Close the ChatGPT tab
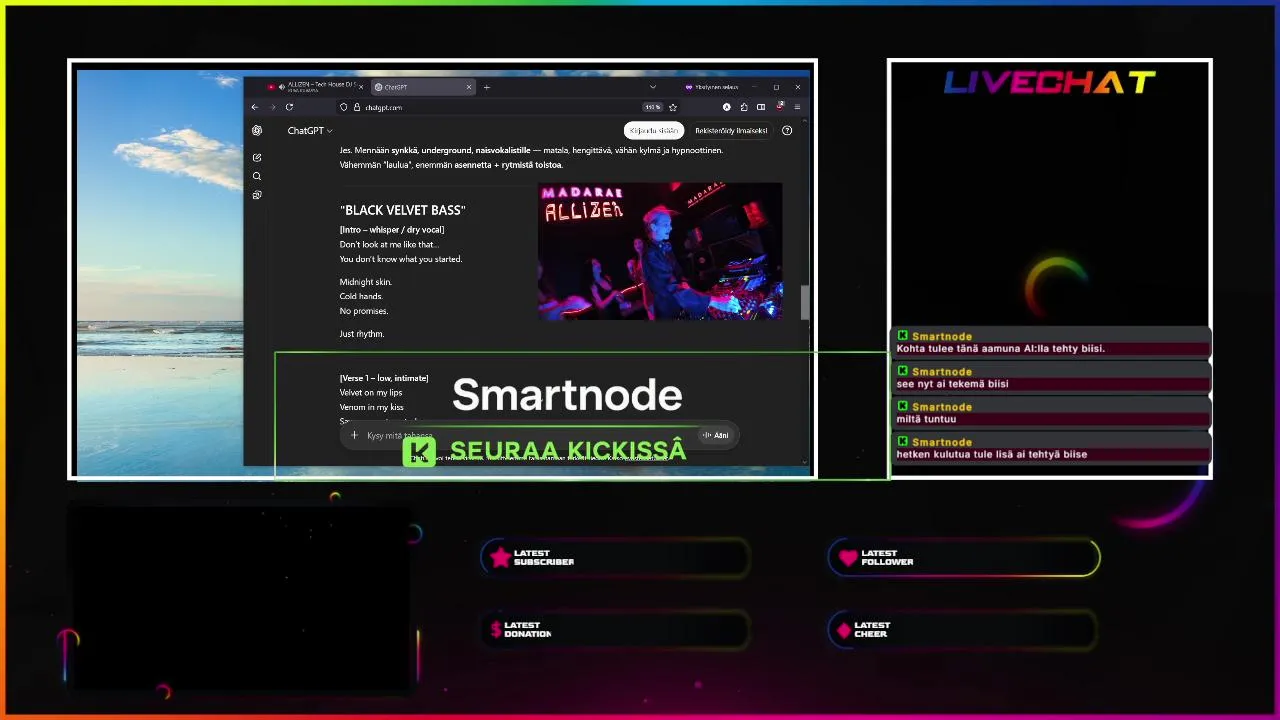The width and height of the screenshot is (1280, 720). click(469, 87)
